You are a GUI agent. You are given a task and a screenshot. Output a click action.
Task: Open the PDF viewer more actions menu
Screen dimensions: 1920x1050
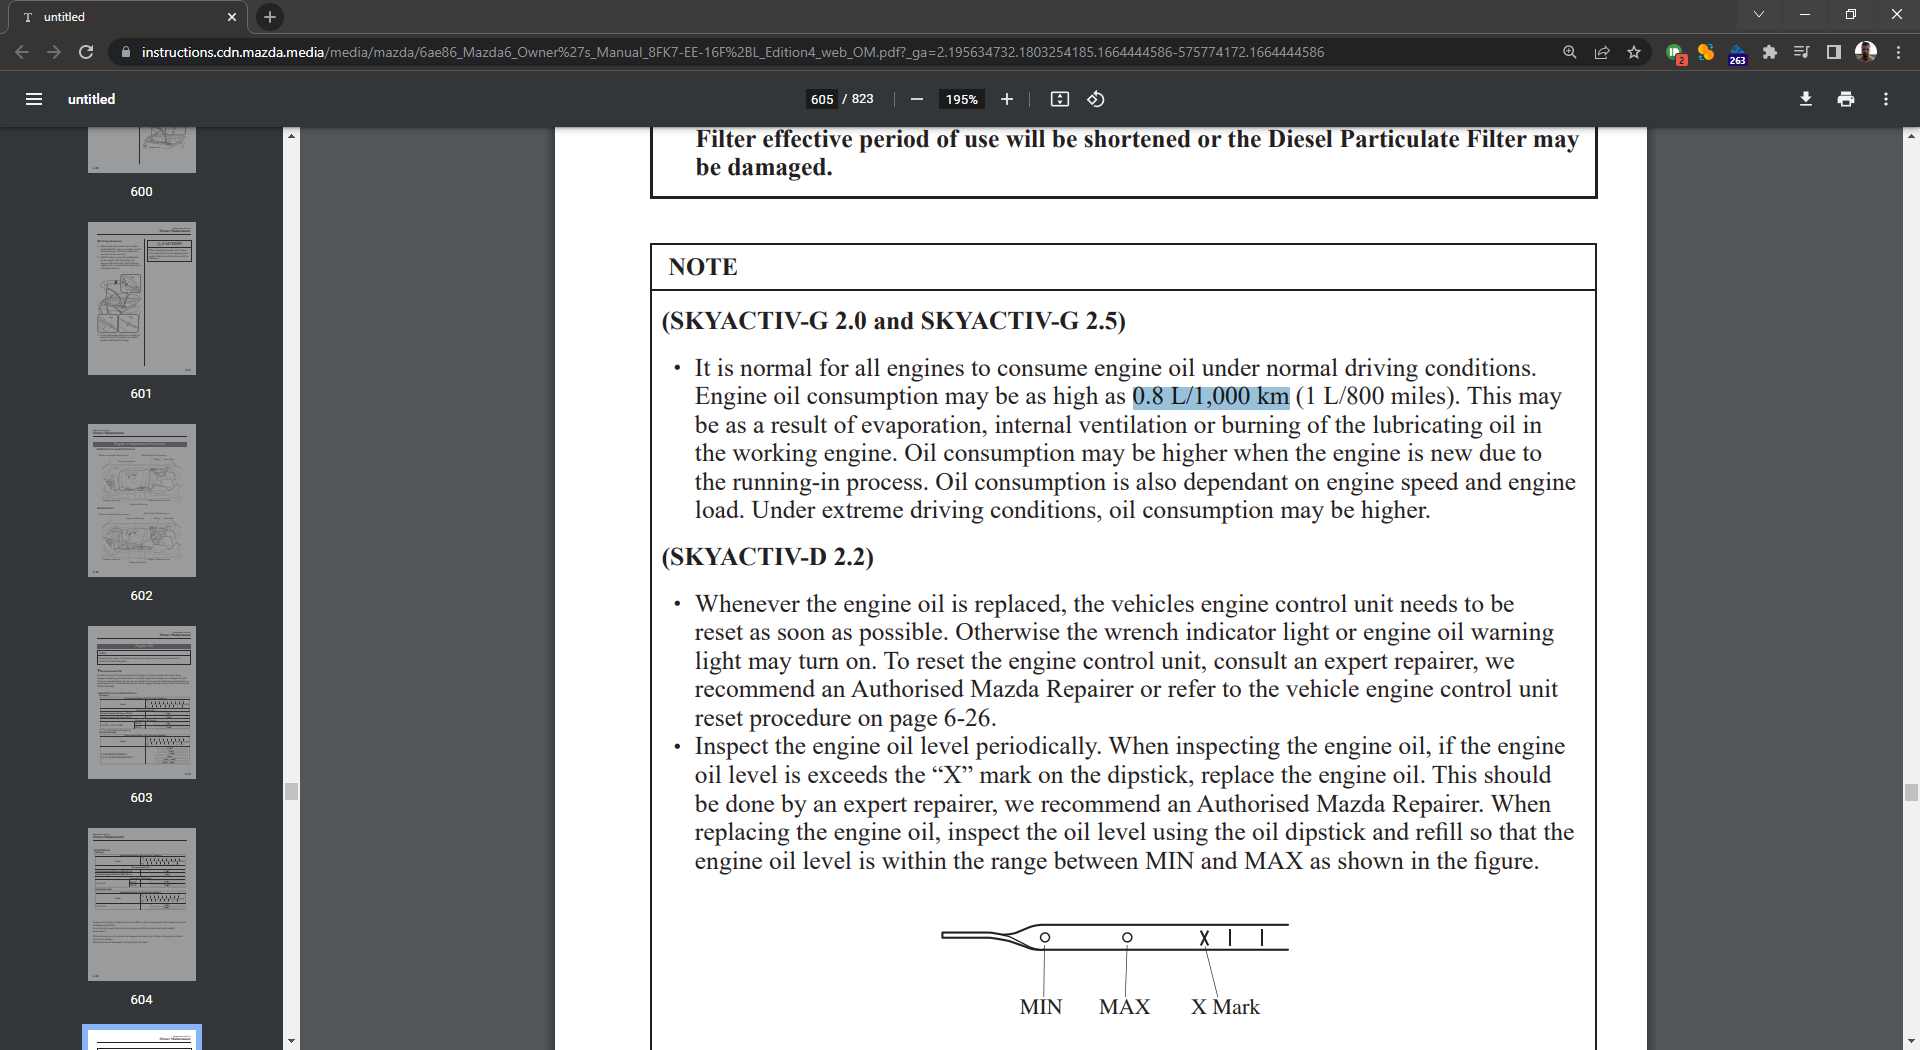click(x=1886, y=99)
